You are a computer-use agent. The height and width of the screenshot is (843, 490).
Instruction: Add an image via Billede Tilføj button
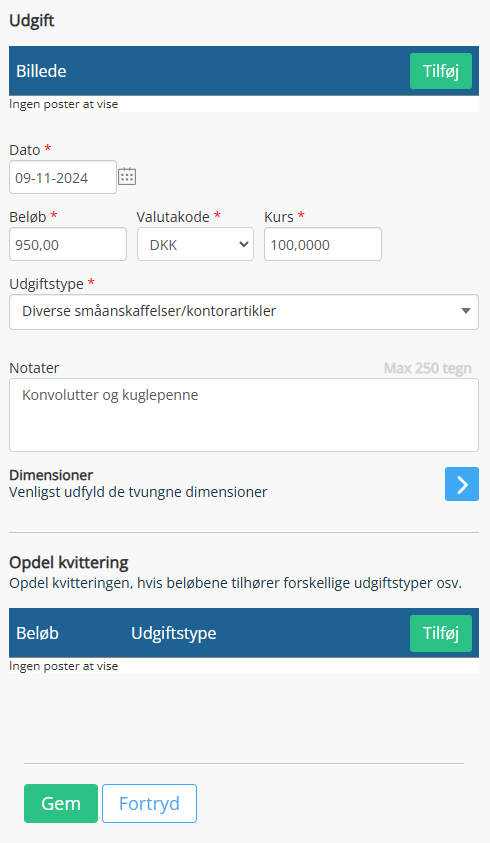[441, 71]
